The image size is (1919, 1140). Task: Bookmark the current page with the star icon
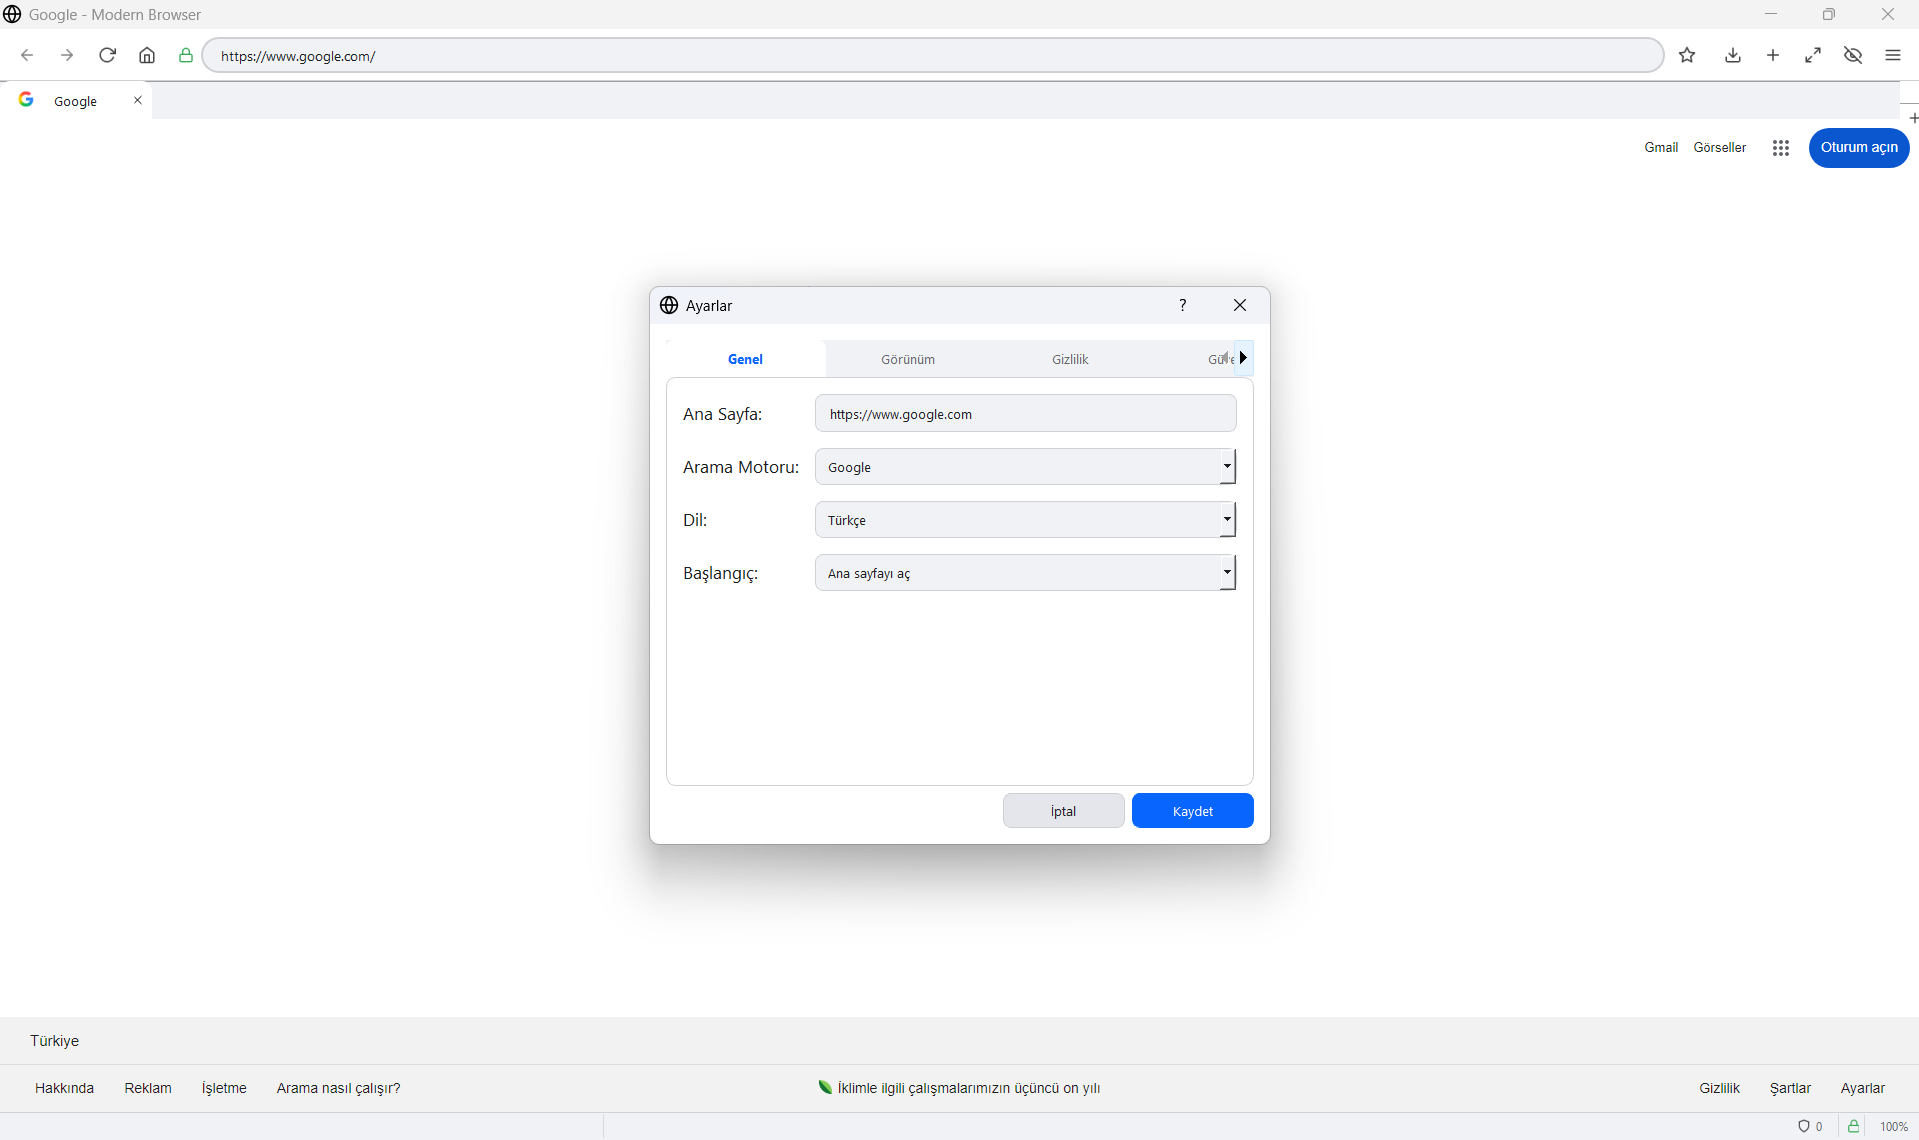point(1687,55)
